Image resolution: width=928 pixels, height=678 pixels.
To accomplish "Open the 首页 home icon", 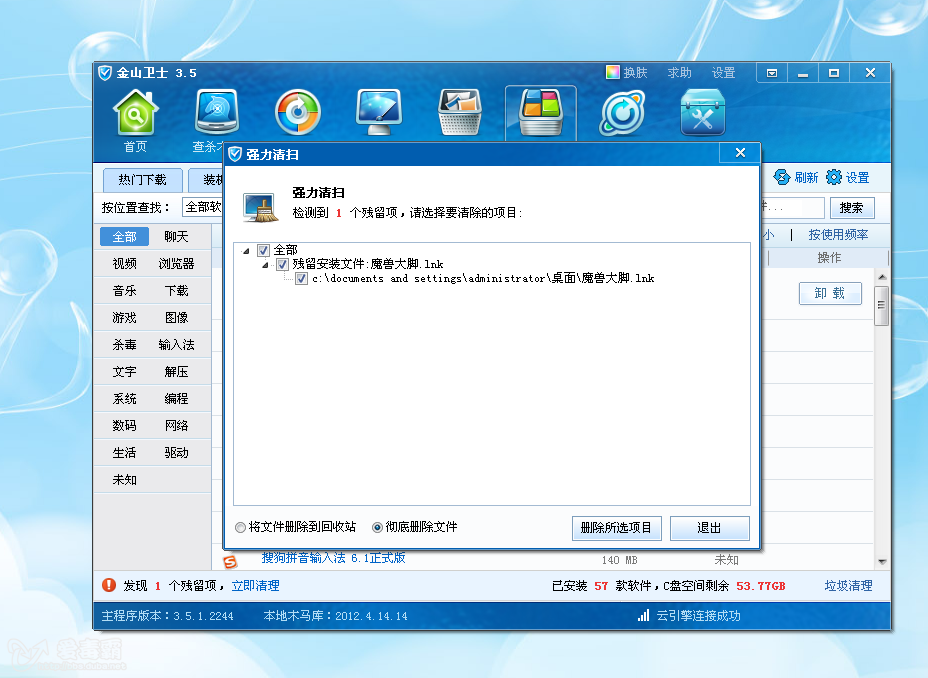I will [136, 112].
